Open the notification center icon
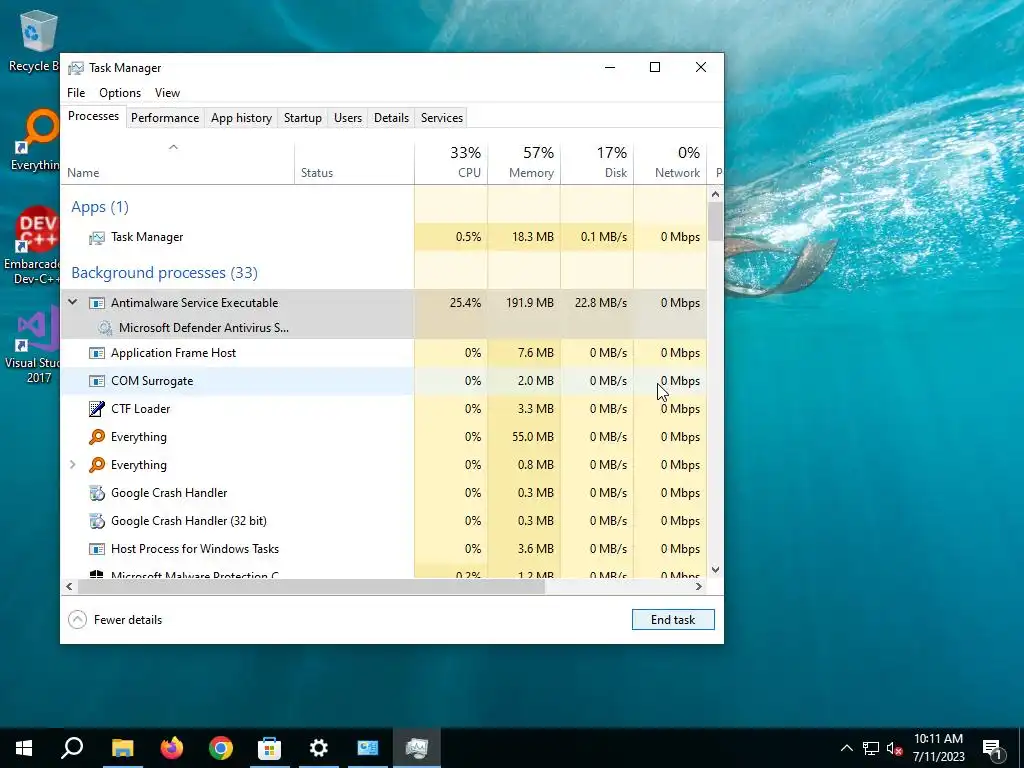 tap(993, 748)
